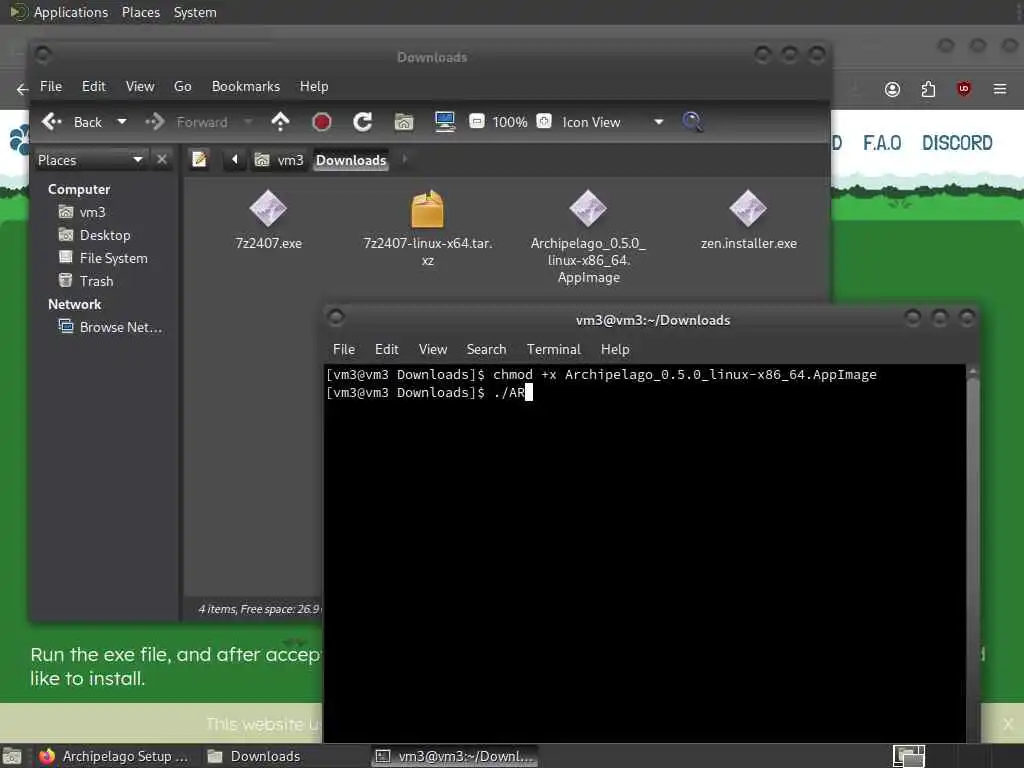
Task: Open the Computer toolbar icon
Action: coord(445,122)
